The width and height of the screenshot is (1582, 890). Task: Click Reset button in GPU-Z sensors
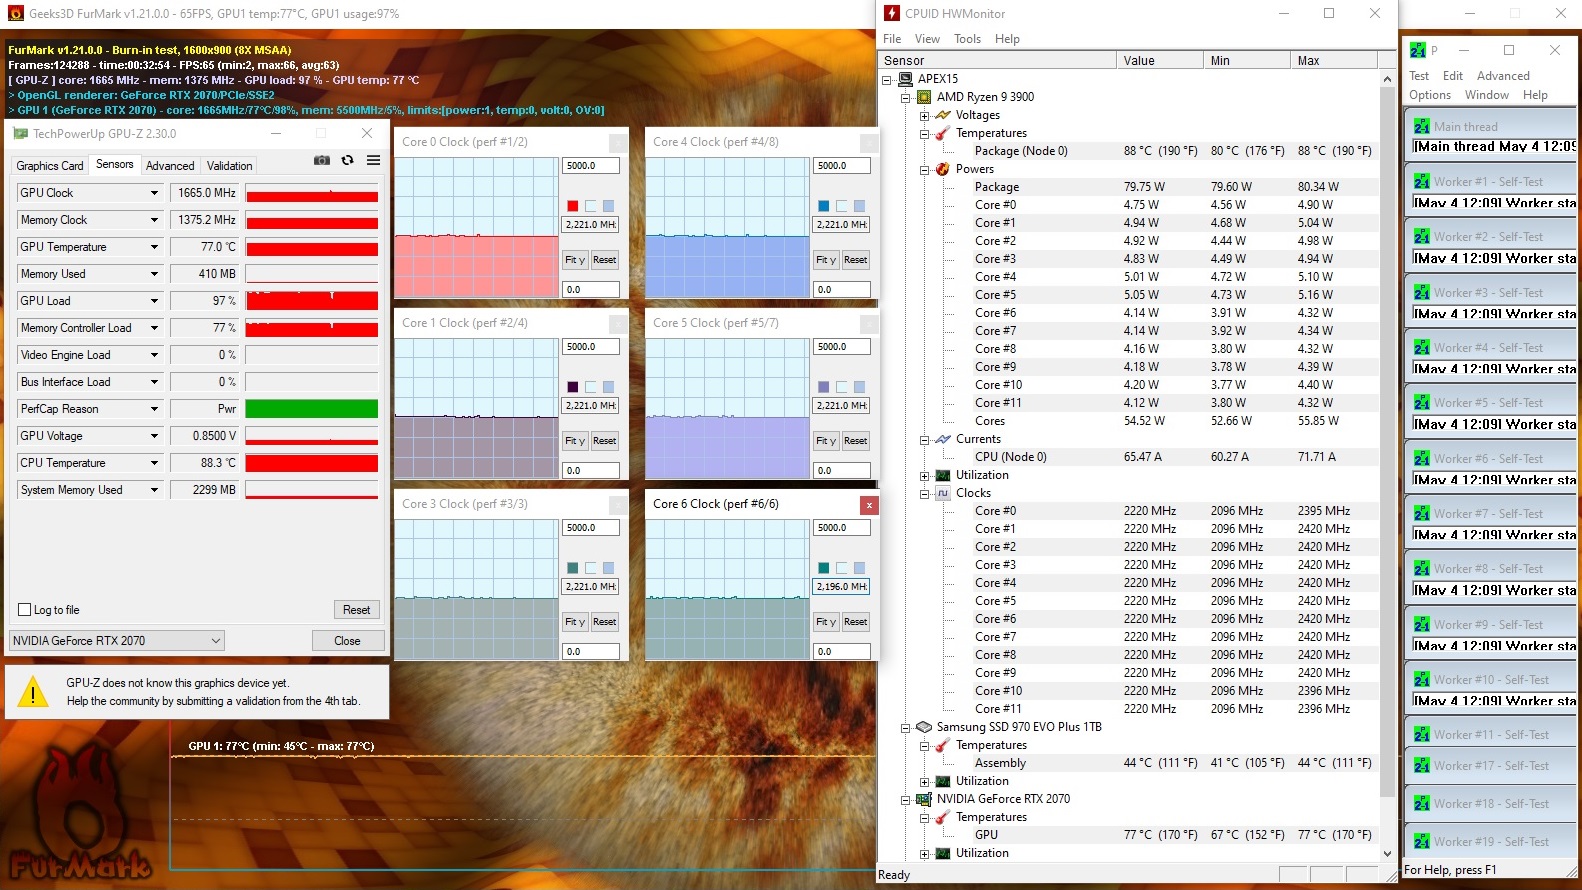tap(356, 610)
